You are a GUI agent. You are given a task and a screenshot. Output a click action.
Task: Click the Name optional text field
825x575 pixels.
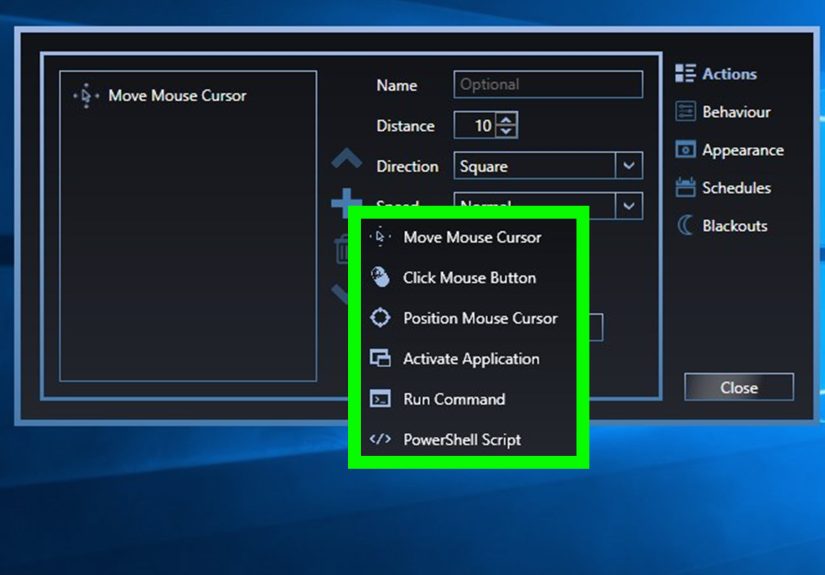pyautogui.click(x=548, y=85)
